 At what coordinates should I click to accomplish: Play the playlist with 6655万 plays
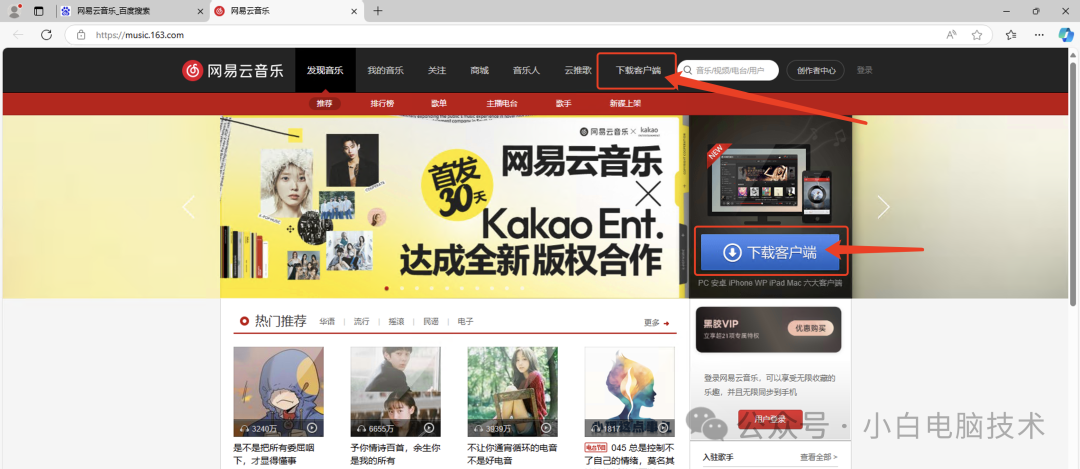429,428
